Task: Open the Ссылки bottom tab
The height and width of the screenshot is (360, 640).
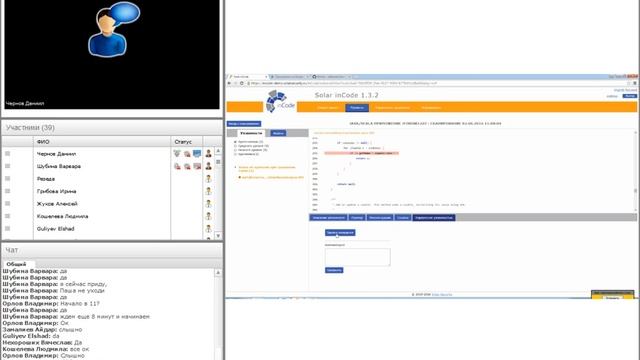Action: pos(403,218)
